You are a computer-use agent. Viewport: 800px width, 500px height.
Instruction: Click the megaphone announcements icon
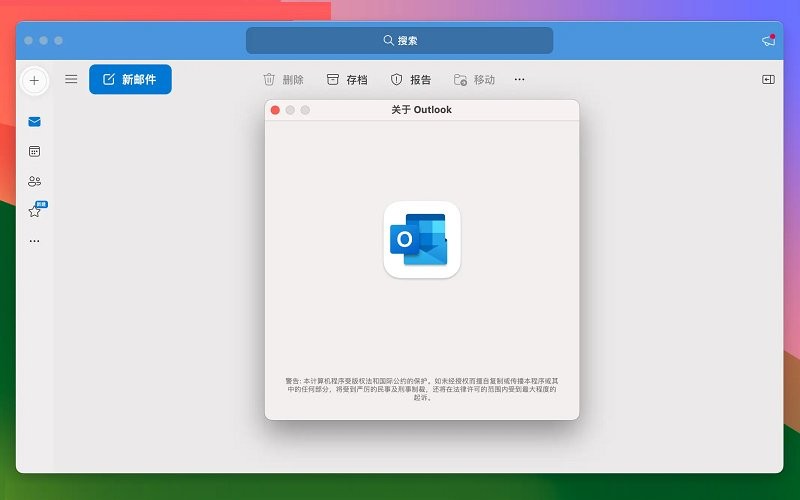[x=768, y=41]
